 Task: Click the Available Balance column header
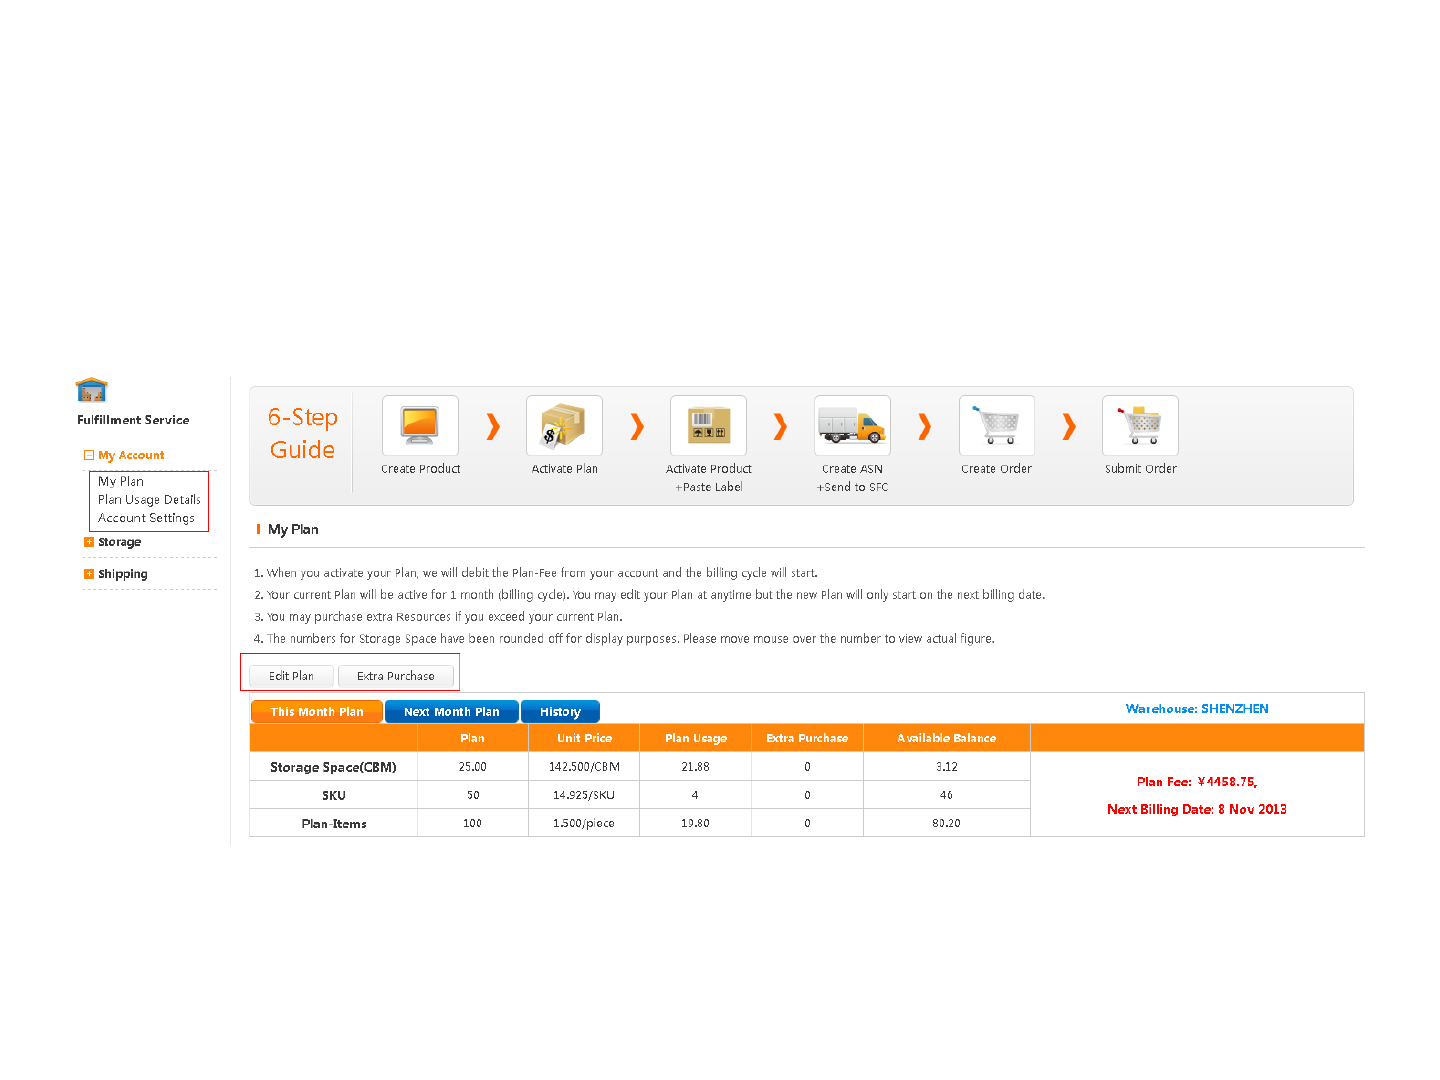tap(947, 738)
